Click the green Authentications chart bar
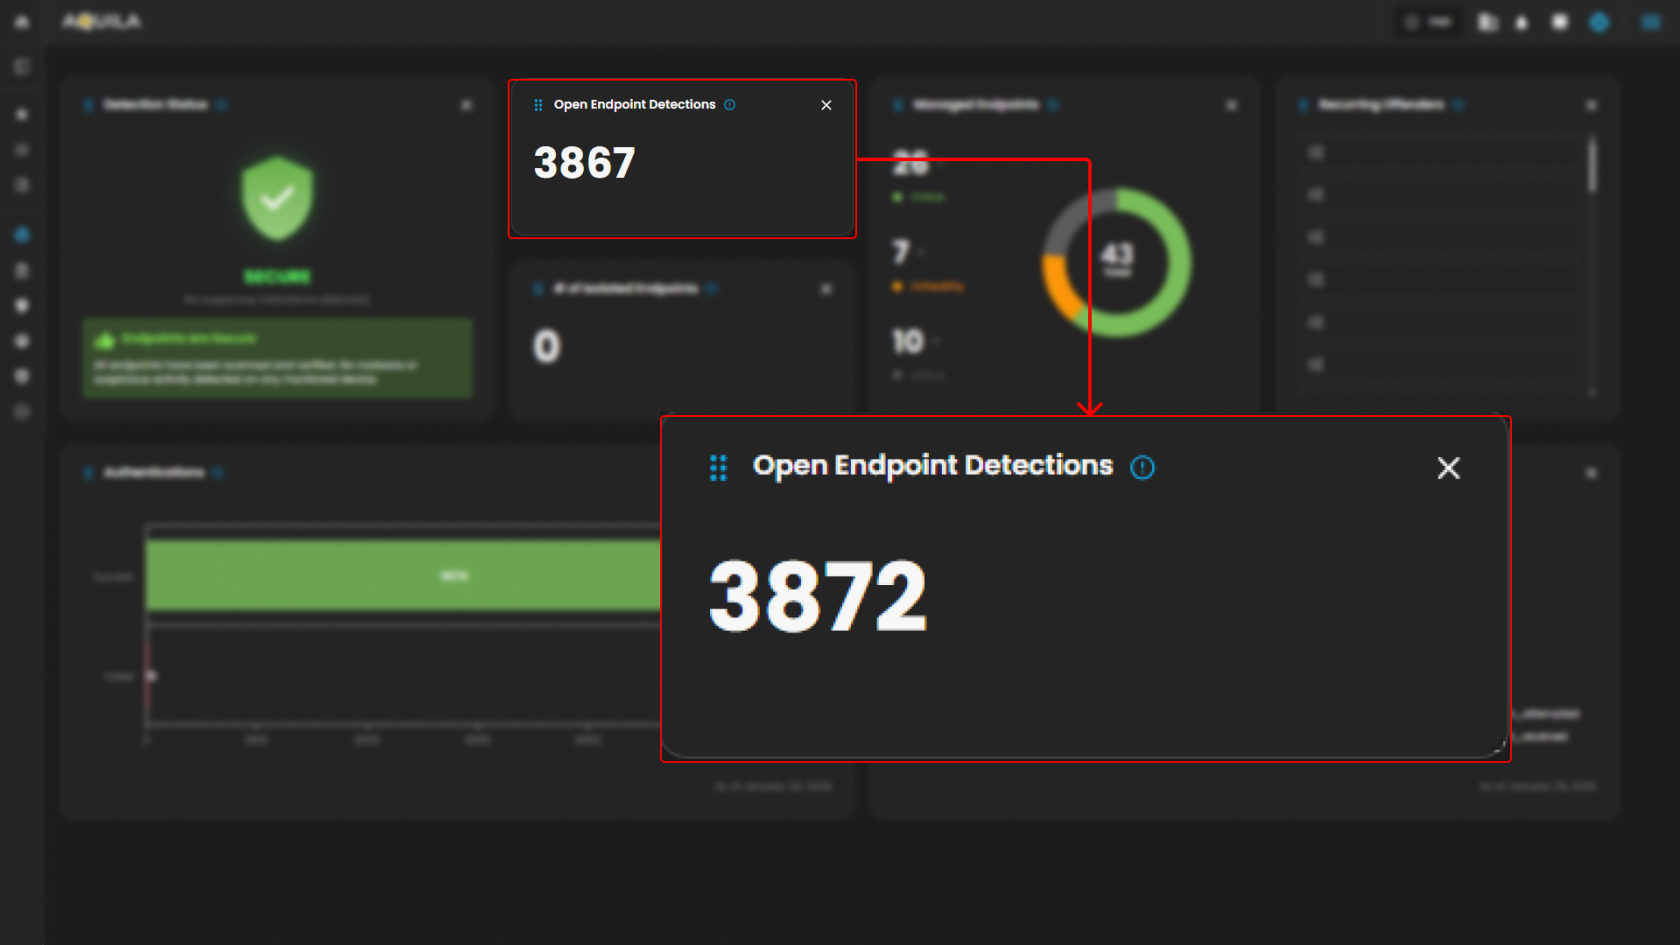 coord(402,575)
